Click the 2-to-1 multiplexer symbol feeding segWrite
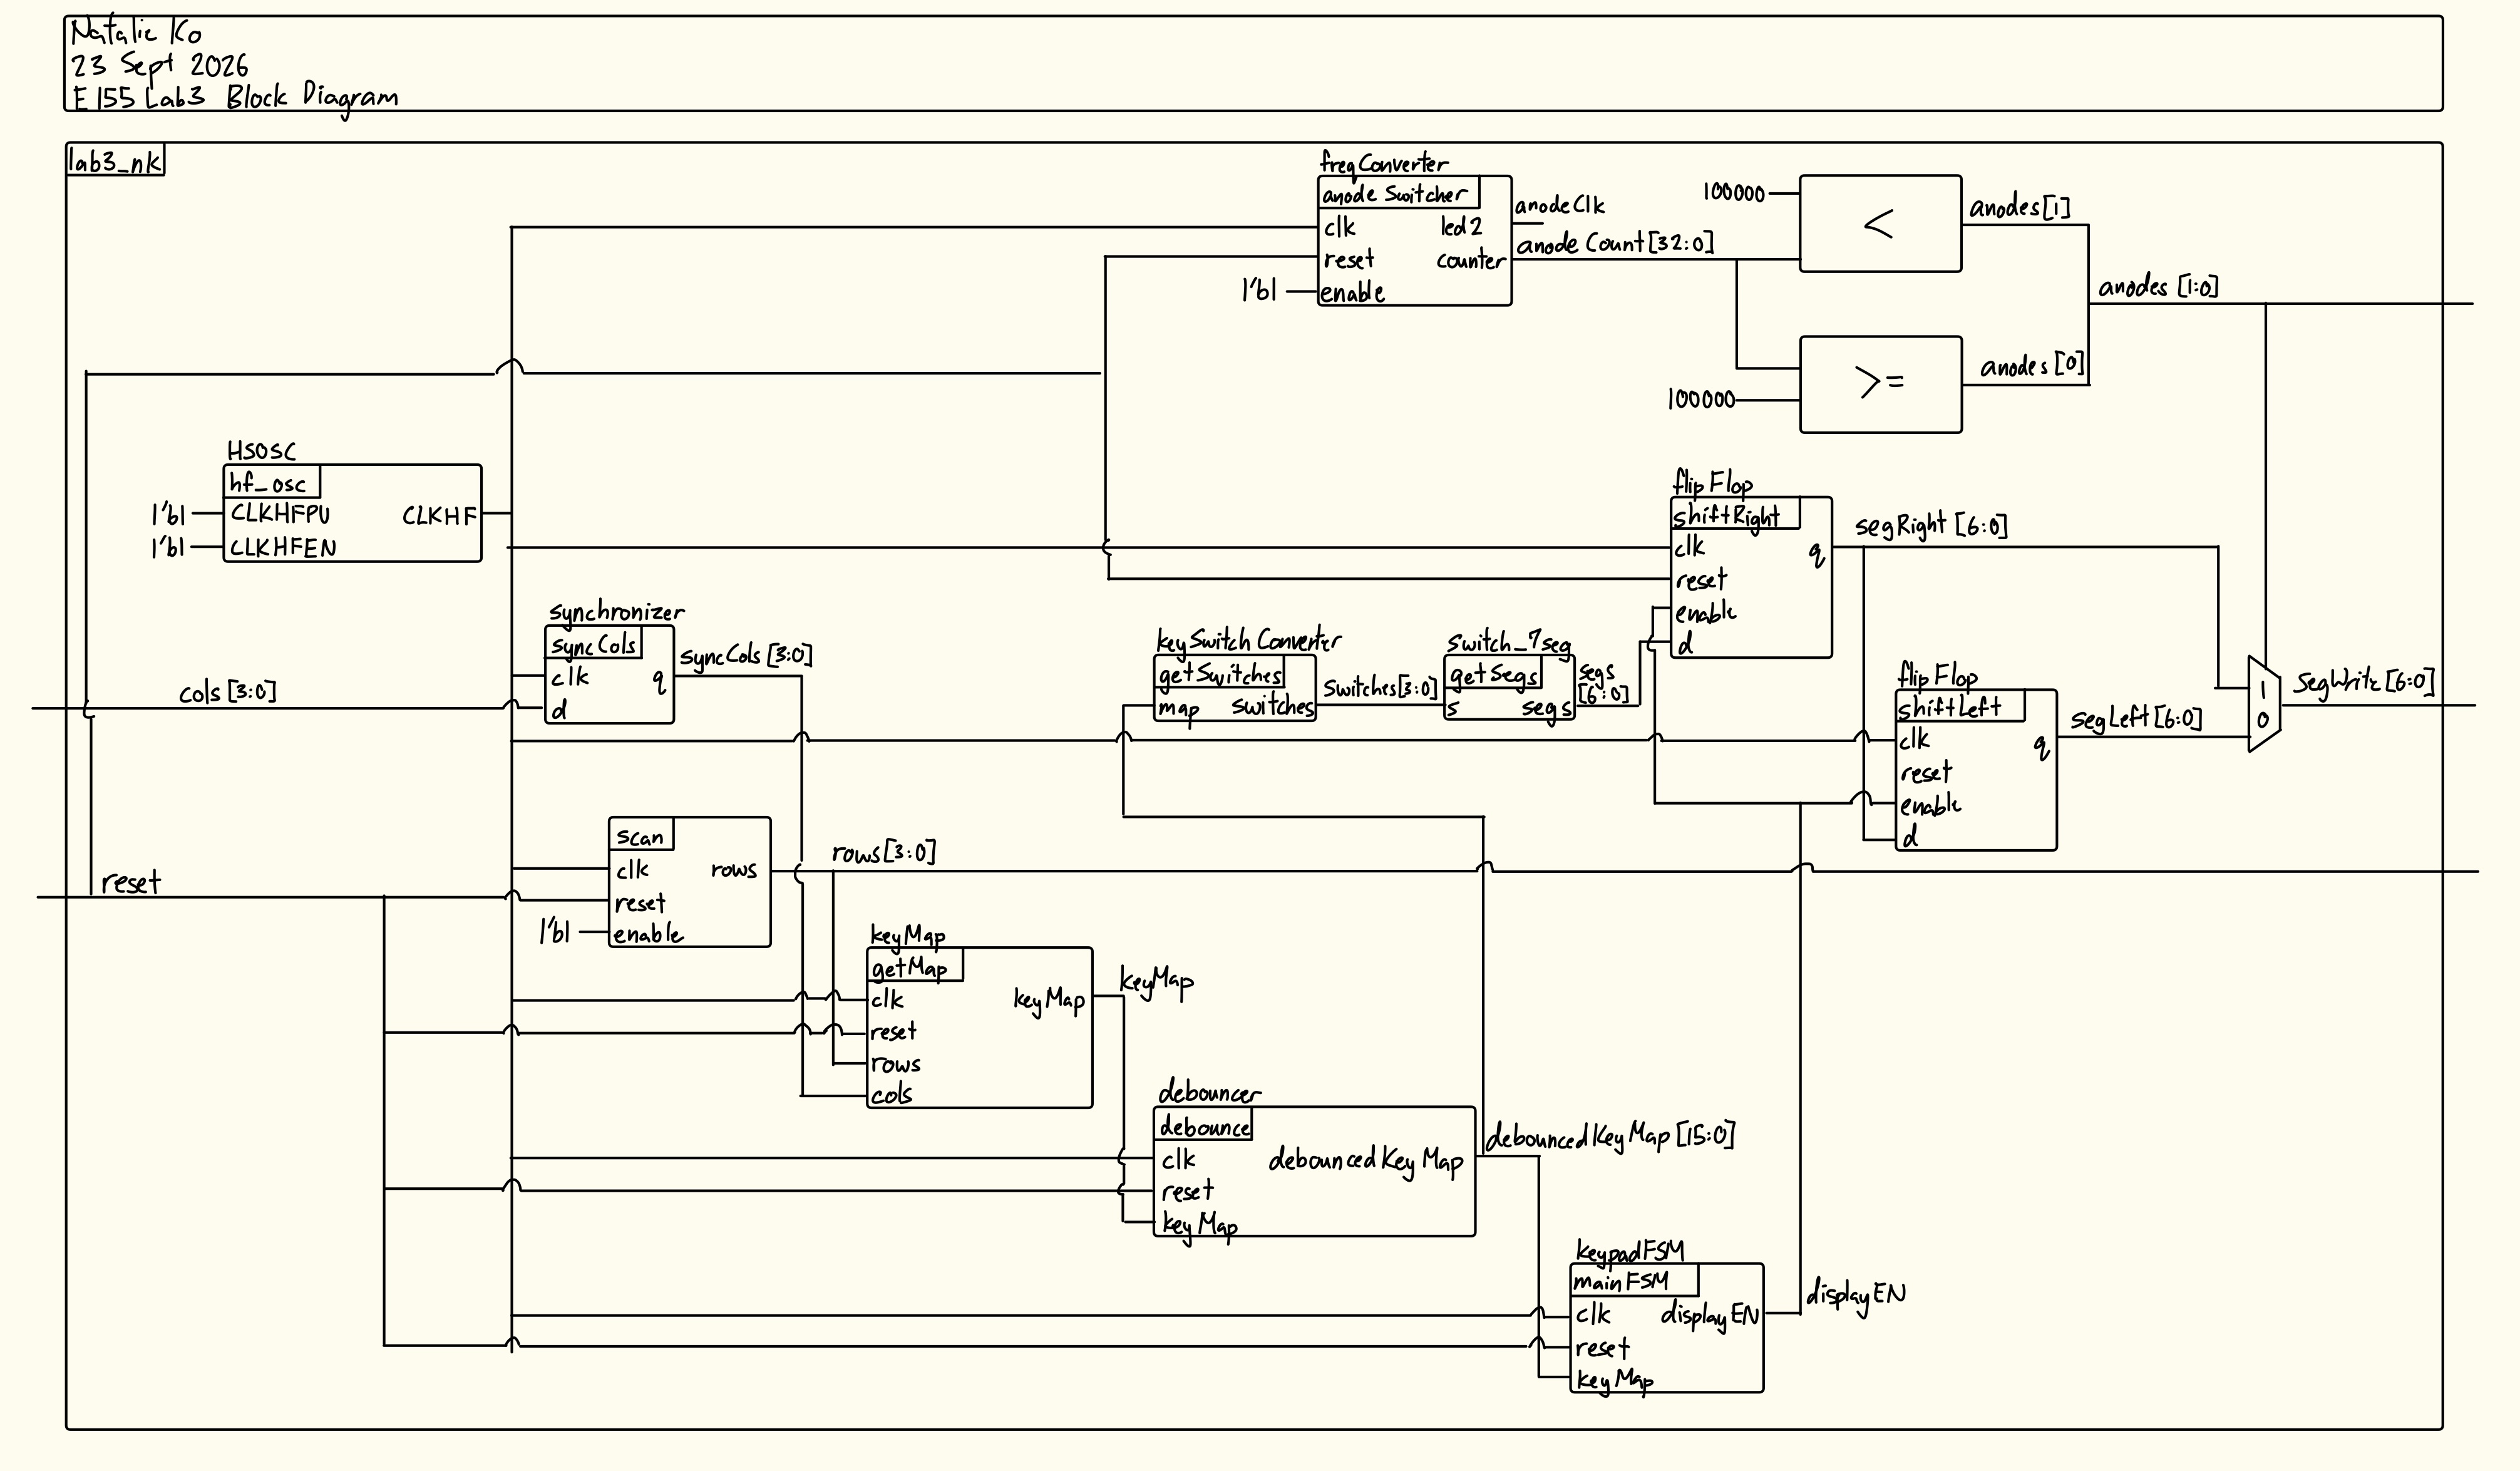2520x1471 pixels. [x=2264, y=704]
